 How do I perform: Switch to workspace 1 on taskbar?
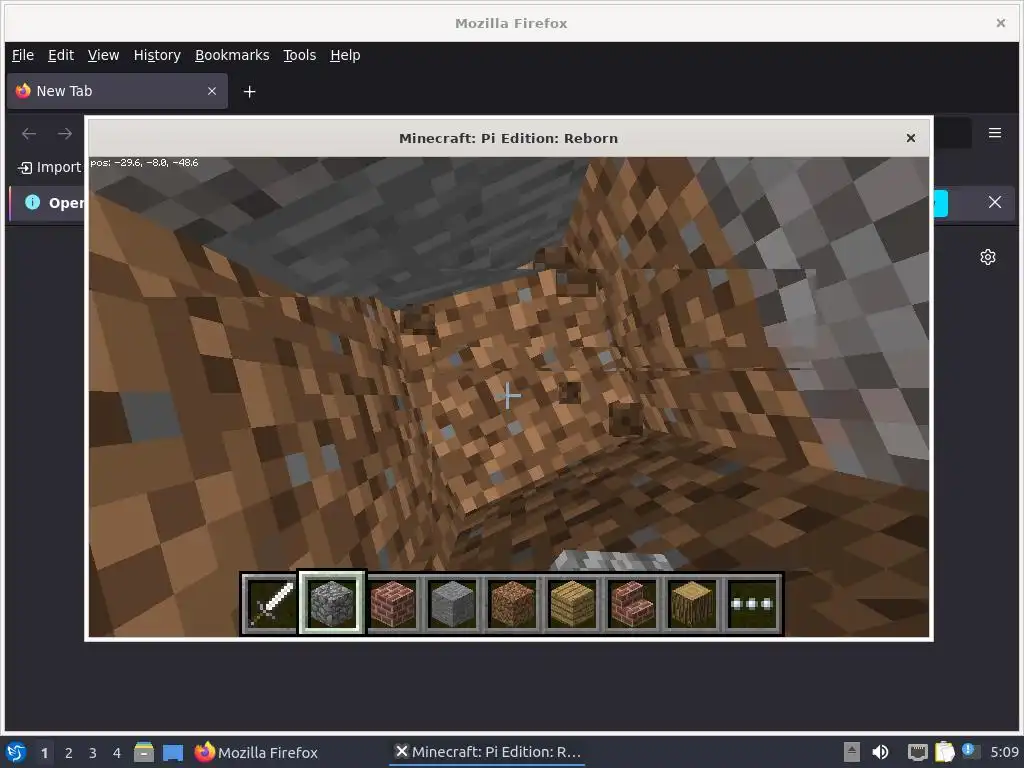[44, 753]
